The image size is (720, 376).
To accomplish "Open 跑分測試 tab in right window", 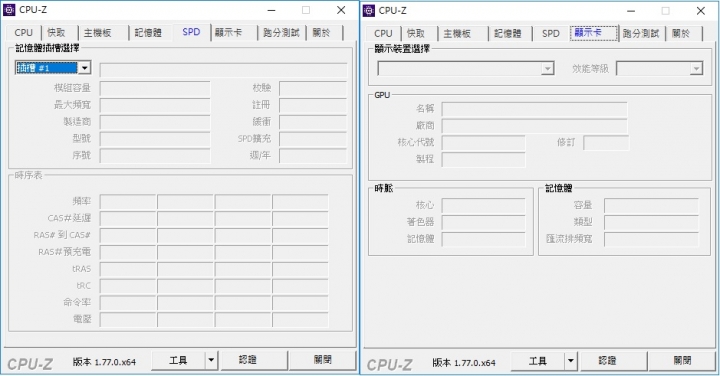I will coord(641,34).
